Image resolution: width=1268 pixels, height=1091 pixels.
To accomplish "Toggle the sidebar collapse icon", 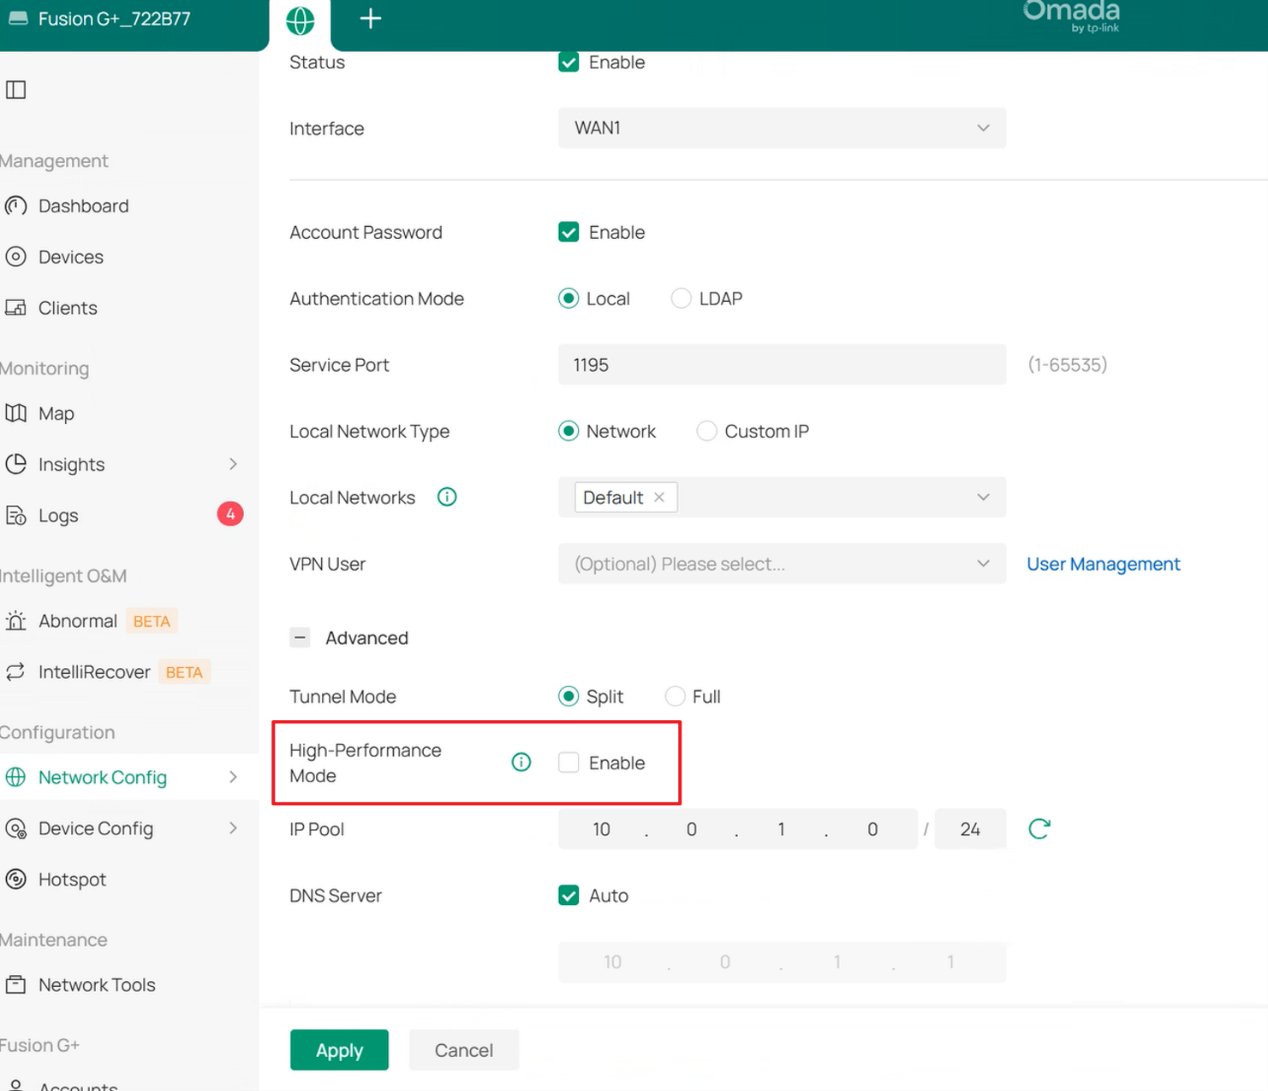I will click(x=16, y=90).
